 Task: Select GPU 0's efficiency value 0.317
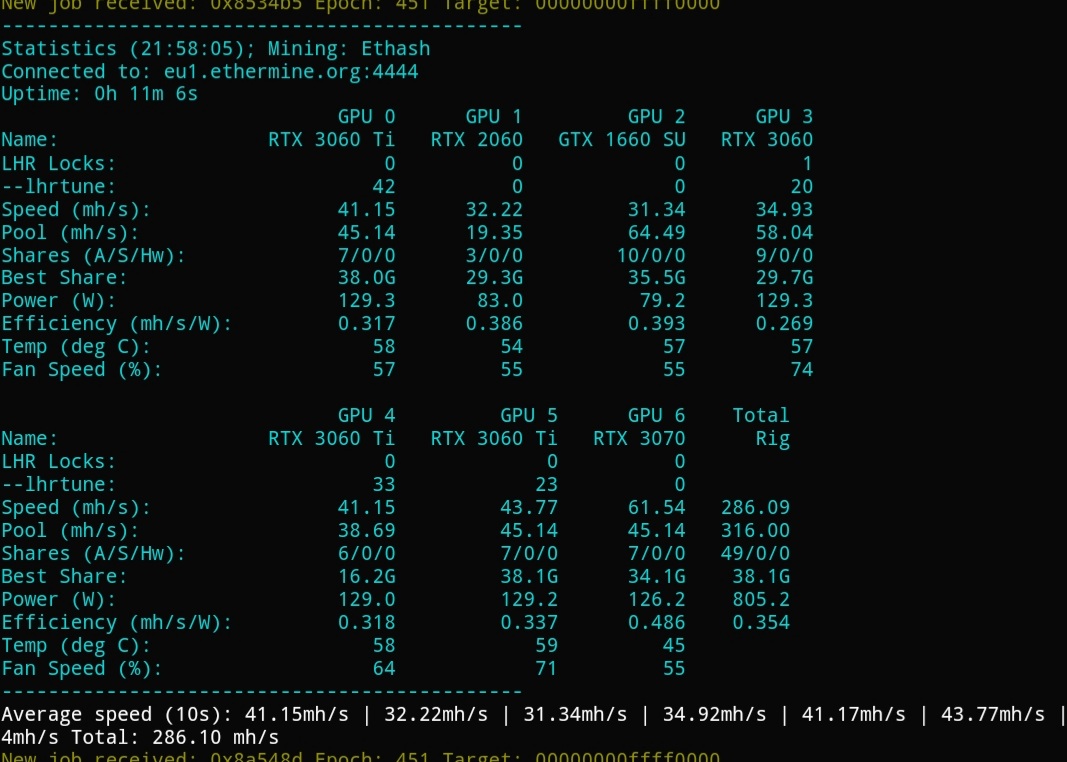point(366,324)
